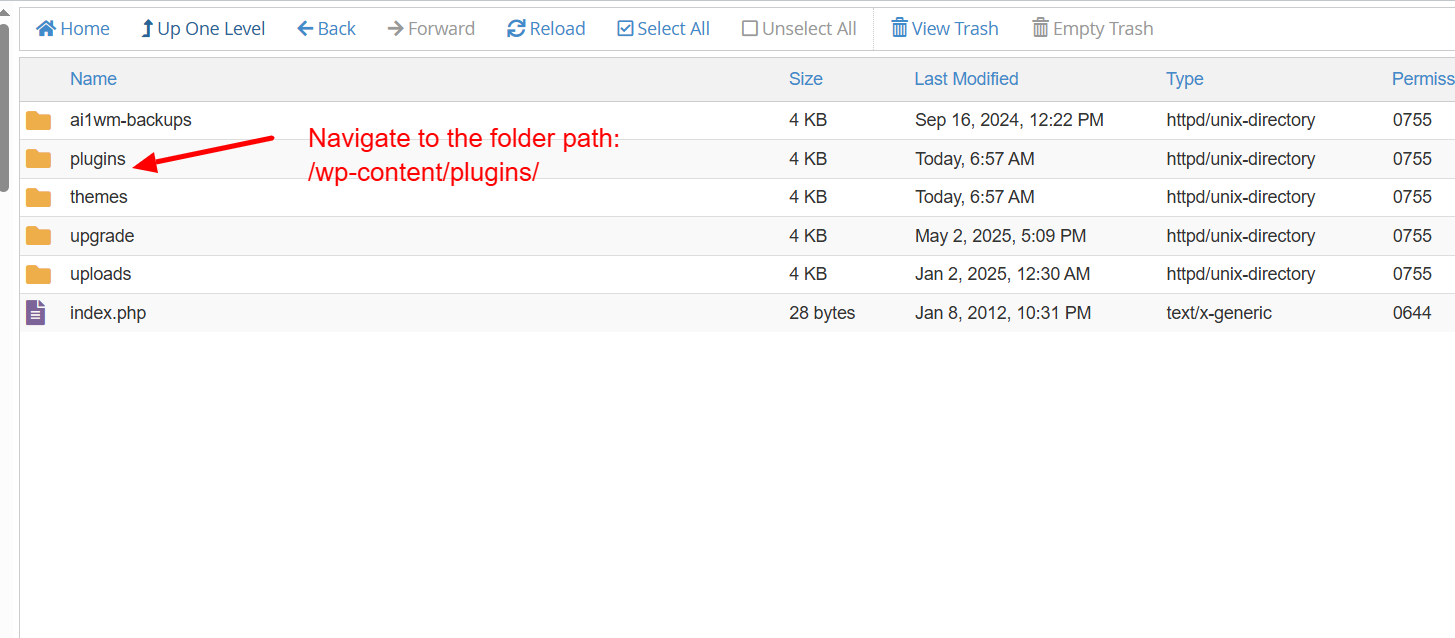Select the ai1wm-backups folder row
1455x638 pixels.
click(737, 120)
